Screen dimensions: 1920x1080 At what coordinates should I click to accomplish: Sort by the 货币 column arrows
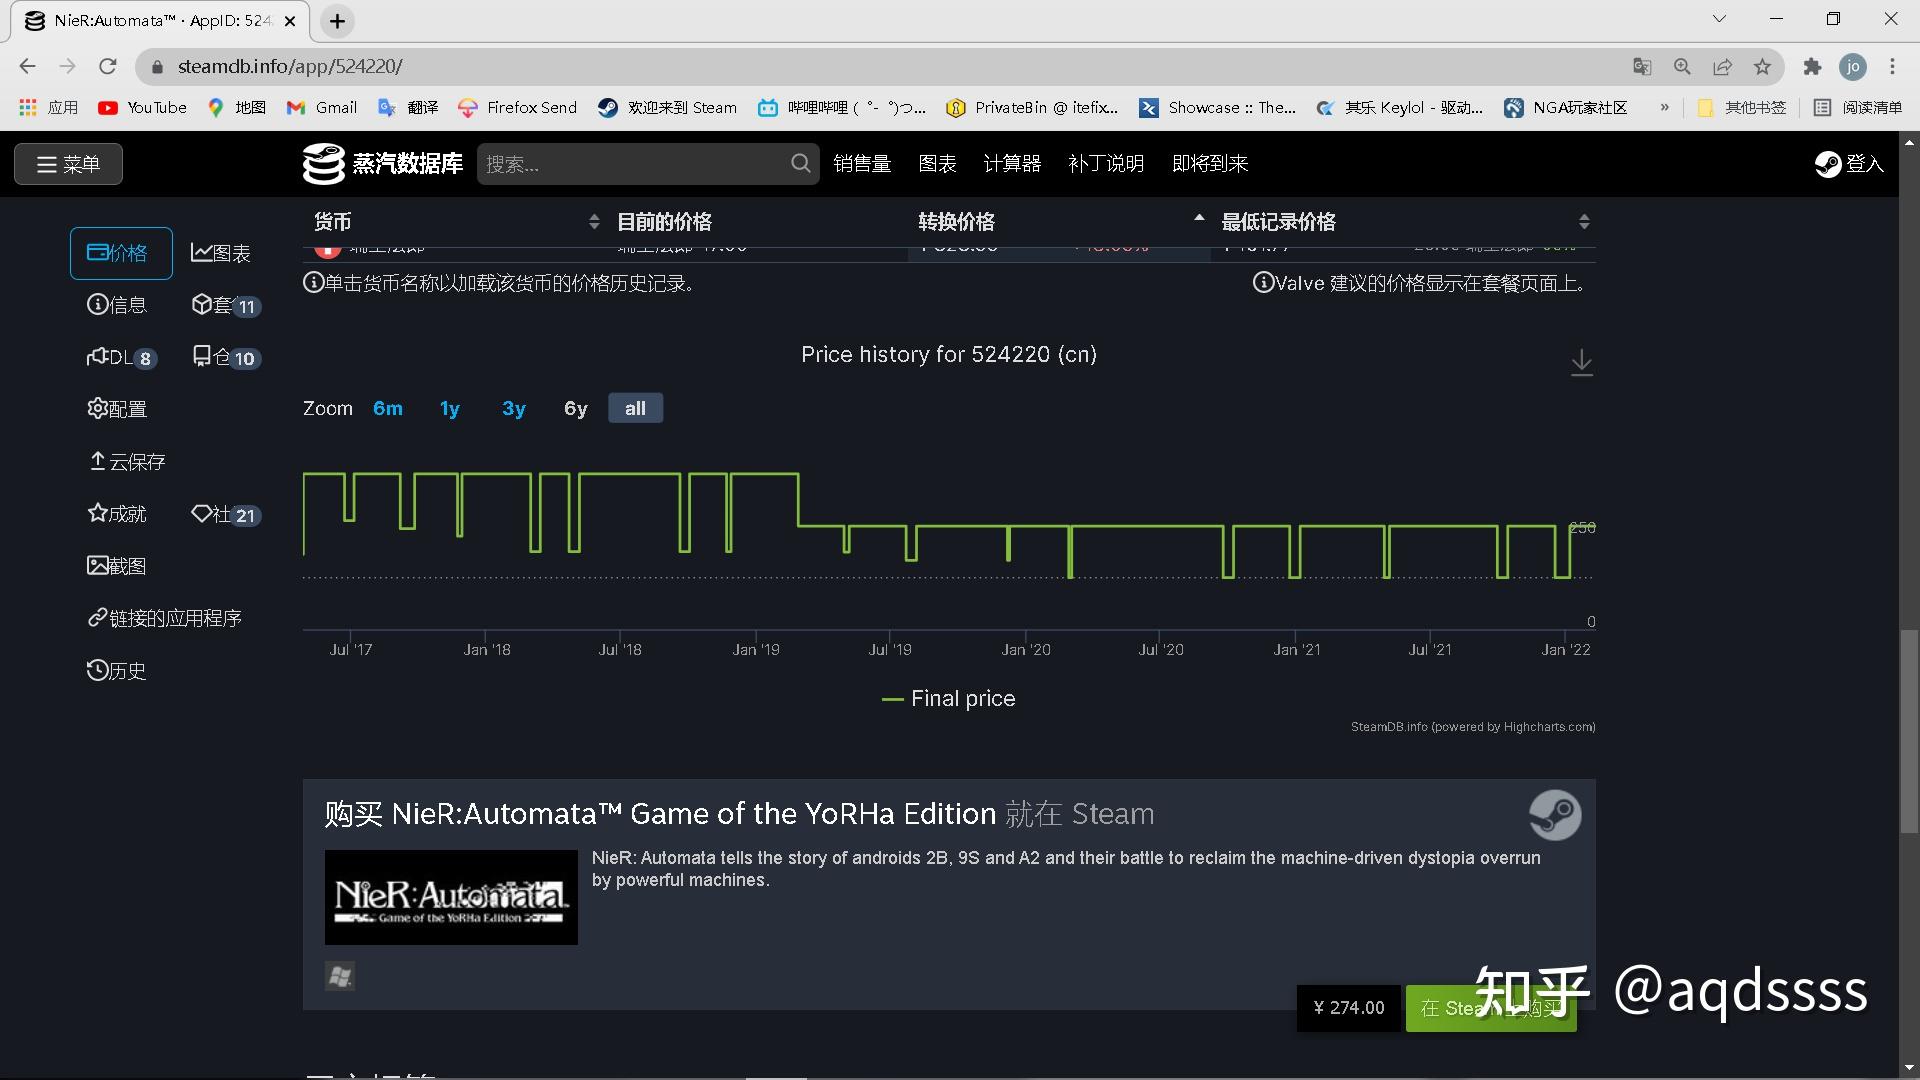pos(594,222)
